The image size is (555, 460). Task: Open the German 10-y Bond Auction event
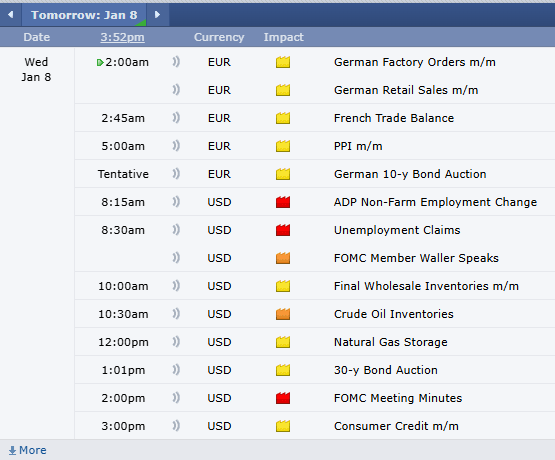click(x=410, y=174)
